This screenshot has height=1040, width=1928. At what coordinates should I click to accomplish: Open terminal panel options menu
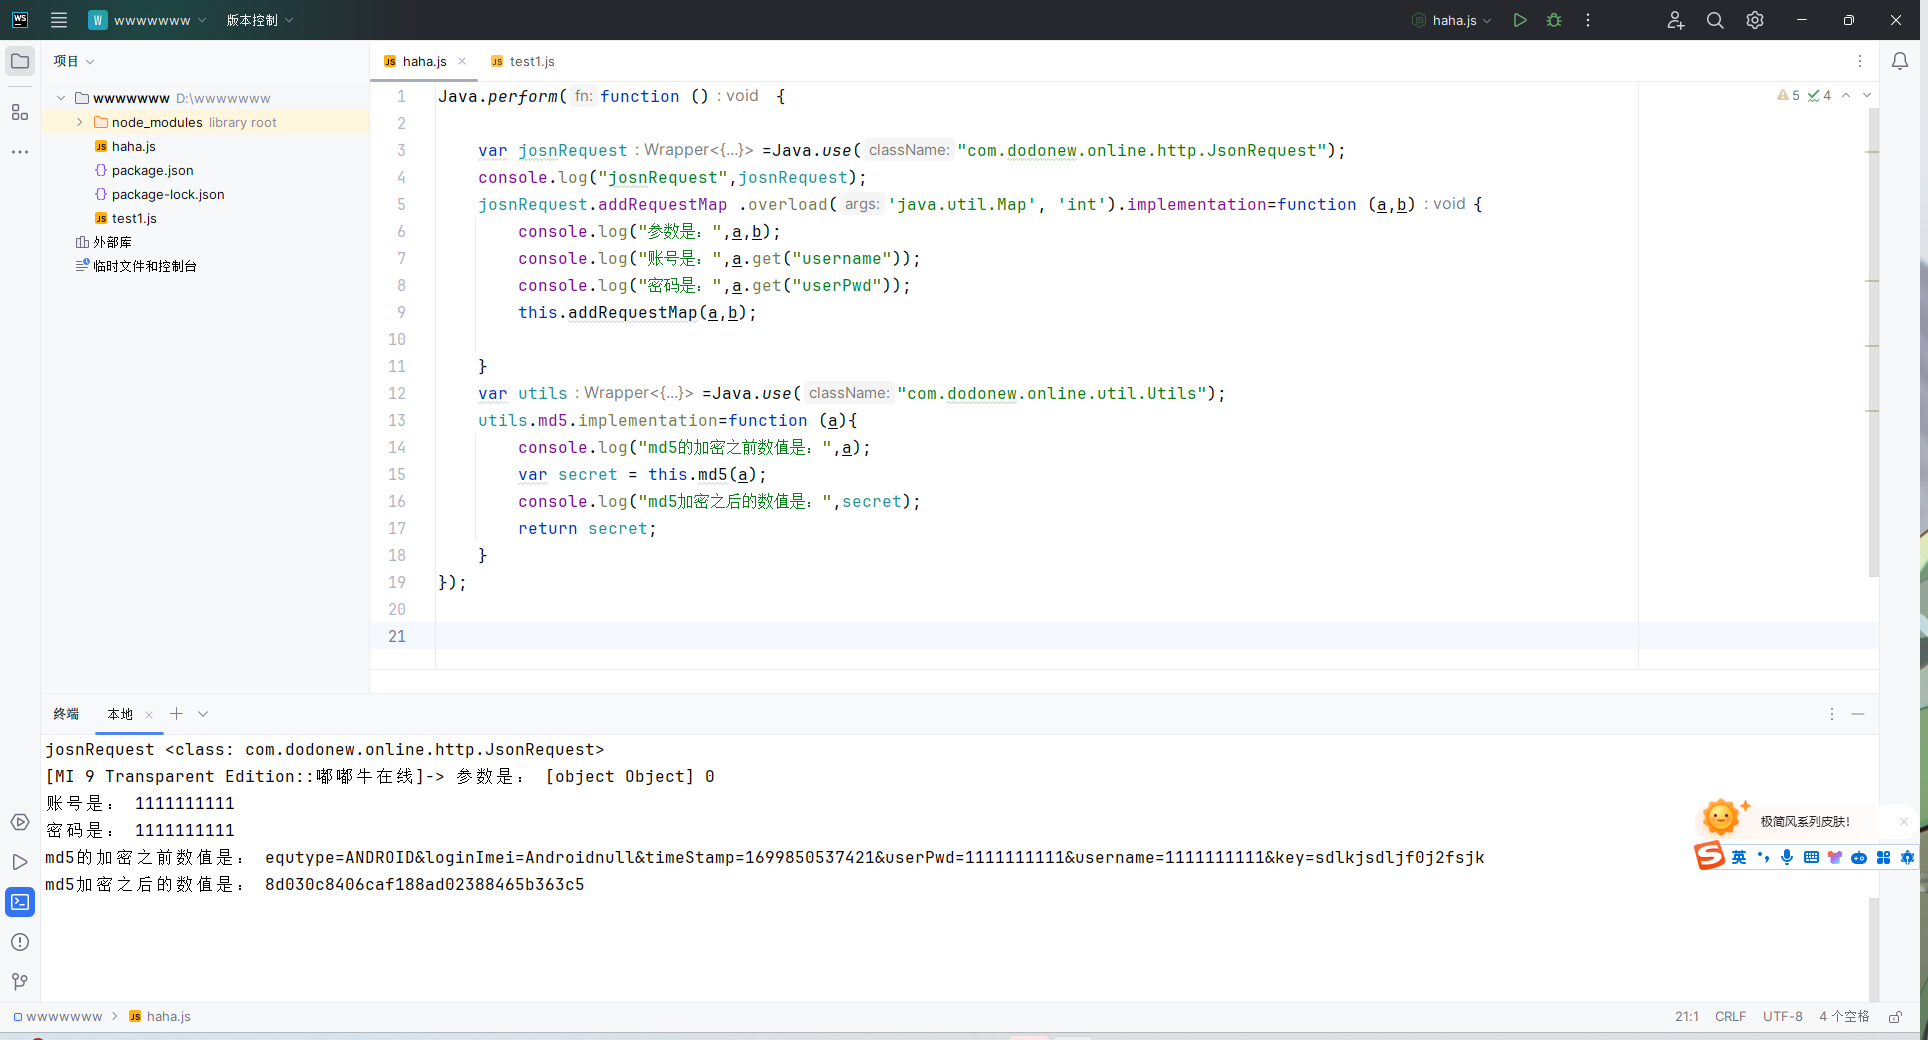(x=1832, y=714)
